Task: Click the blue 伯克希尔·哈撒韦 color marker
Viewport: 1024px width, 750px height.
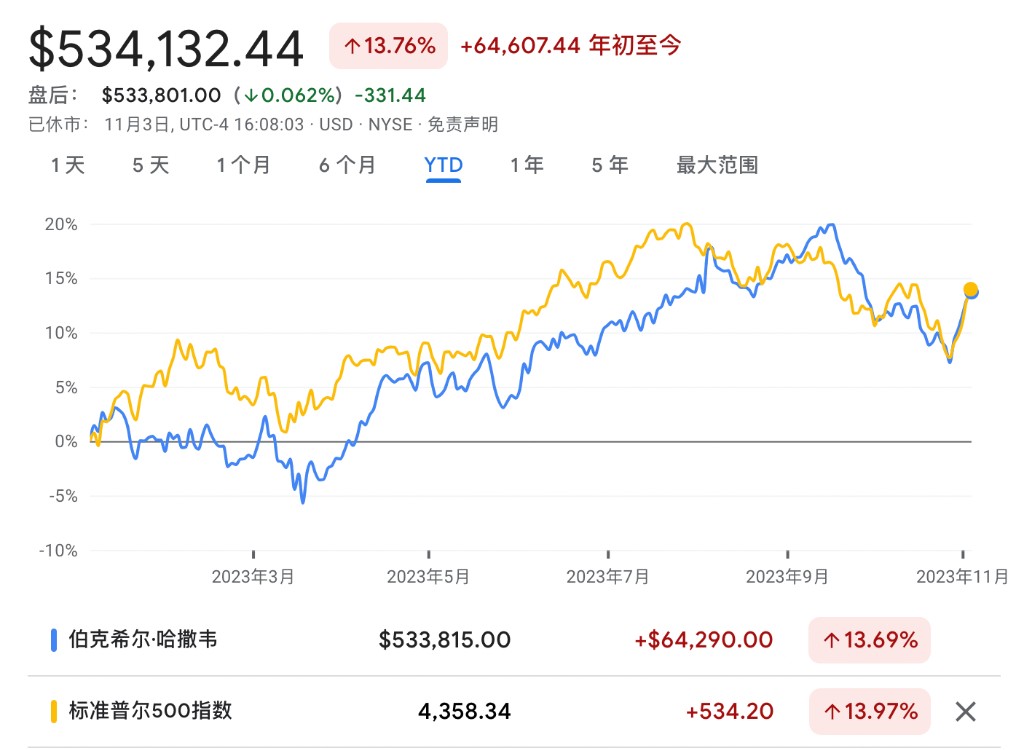Action: [x=53, y=640]
